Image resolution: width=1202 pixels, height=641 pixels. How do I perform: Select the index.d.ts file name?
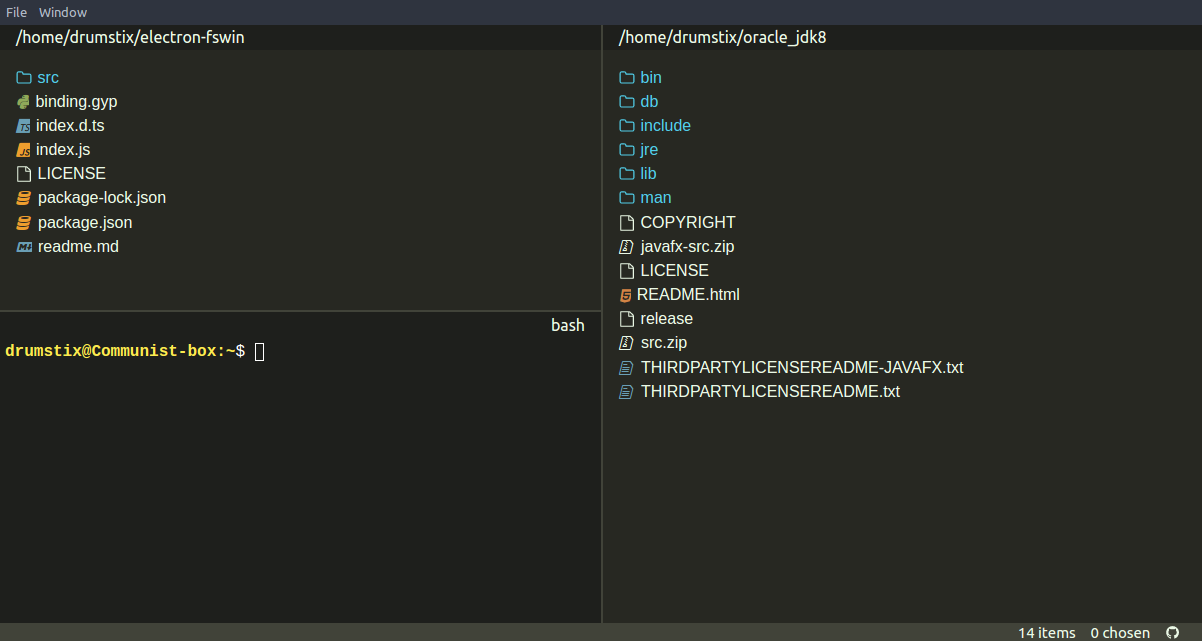[70, 126]
